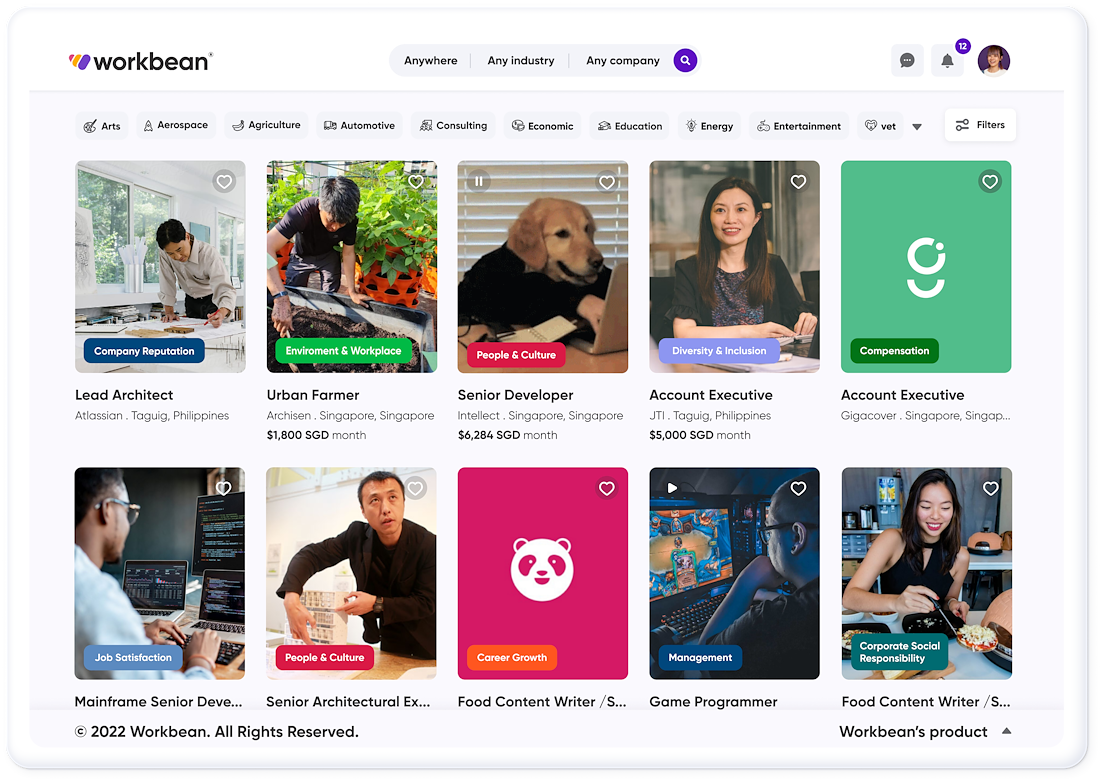The image size is (1100, 781).
Task: Select the Energy category chip
Action: [x=709, y=126]
